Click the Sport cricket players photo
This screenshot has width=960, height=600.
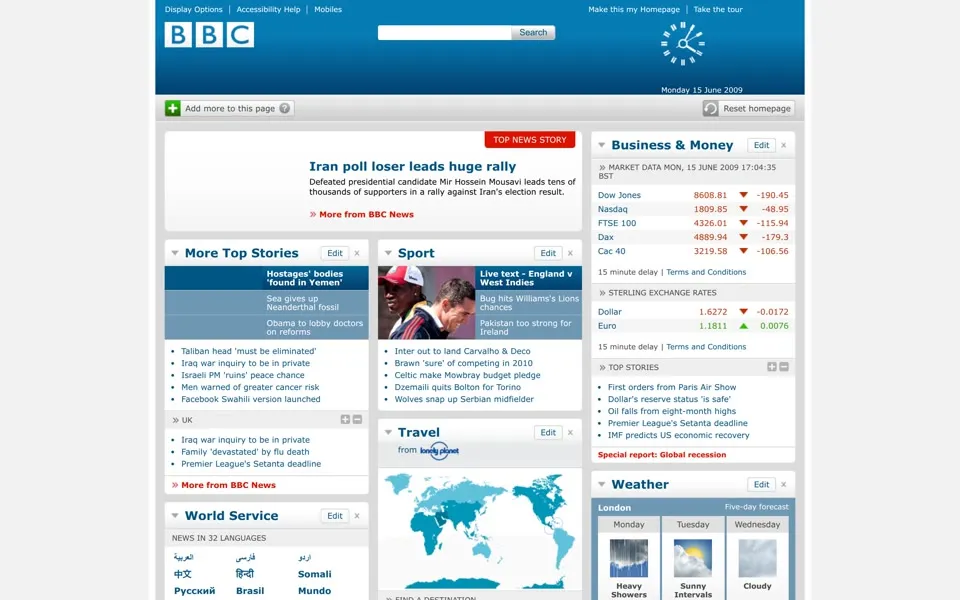tap(427, 302)
